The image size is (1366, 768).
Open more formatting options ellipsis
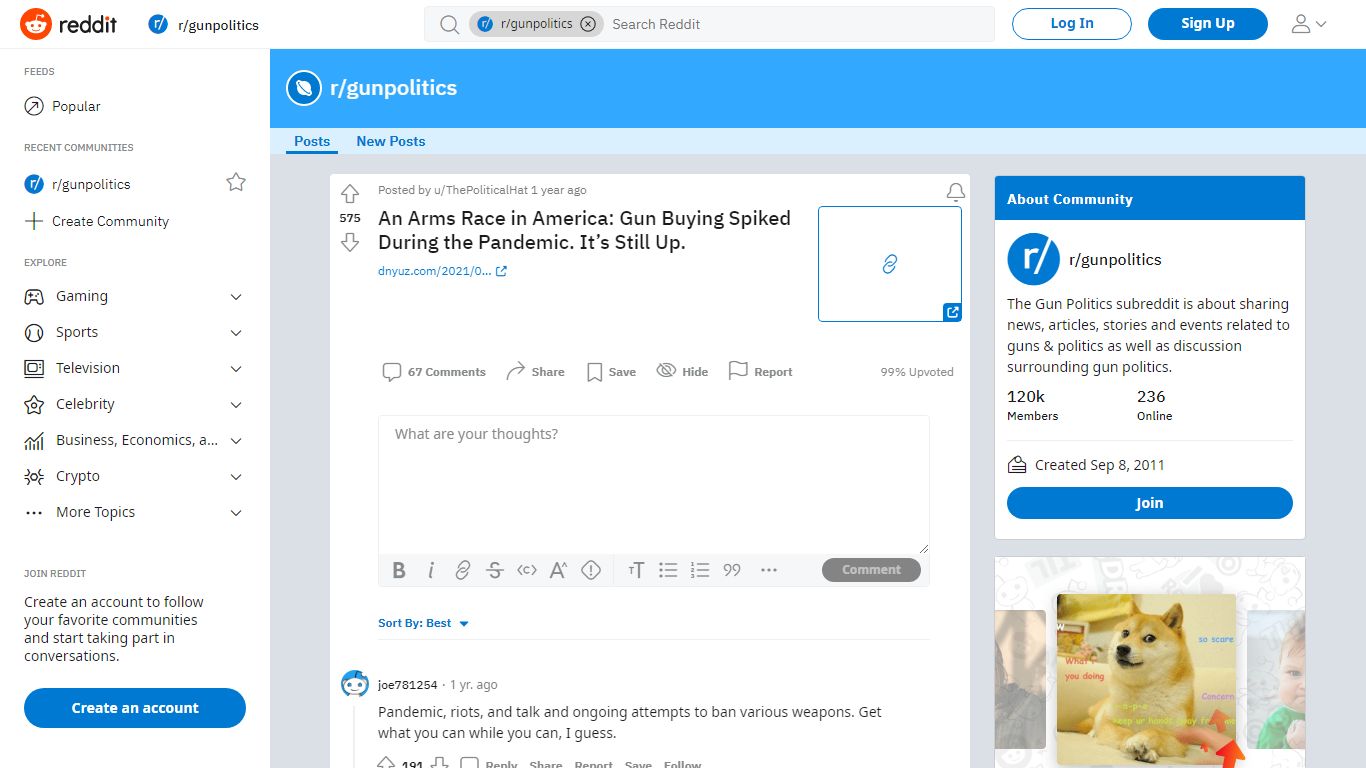(x=769, y=570)
